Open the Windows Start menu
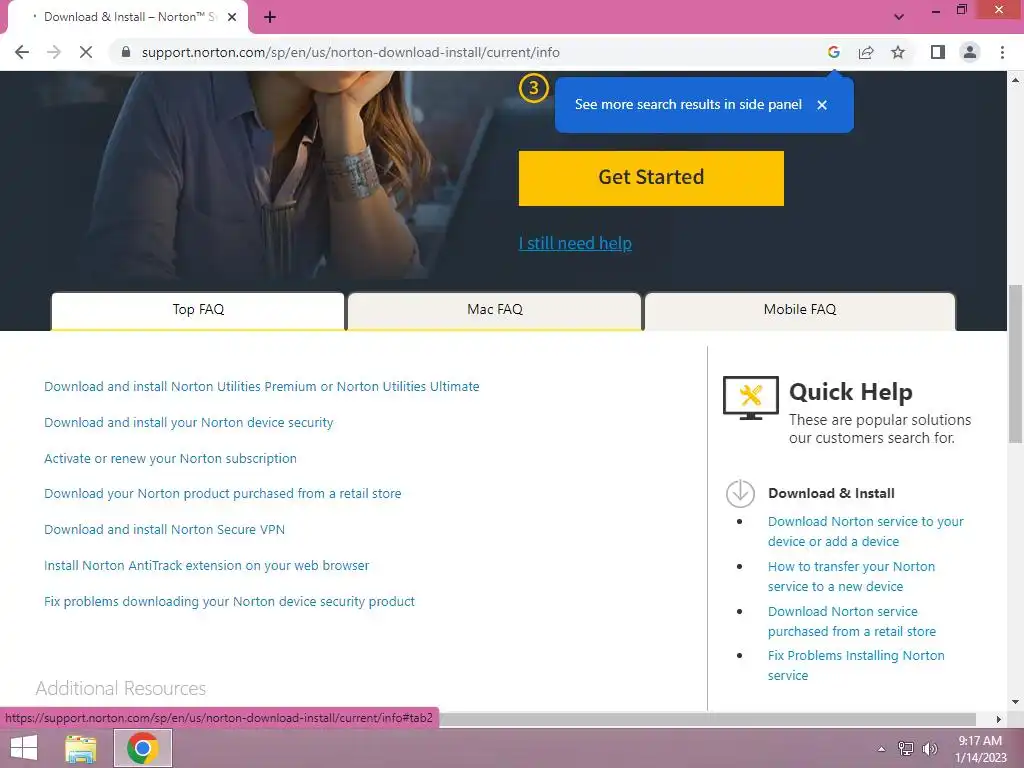Viewport: 1024px width, 768px height. (x=24, y=748)
